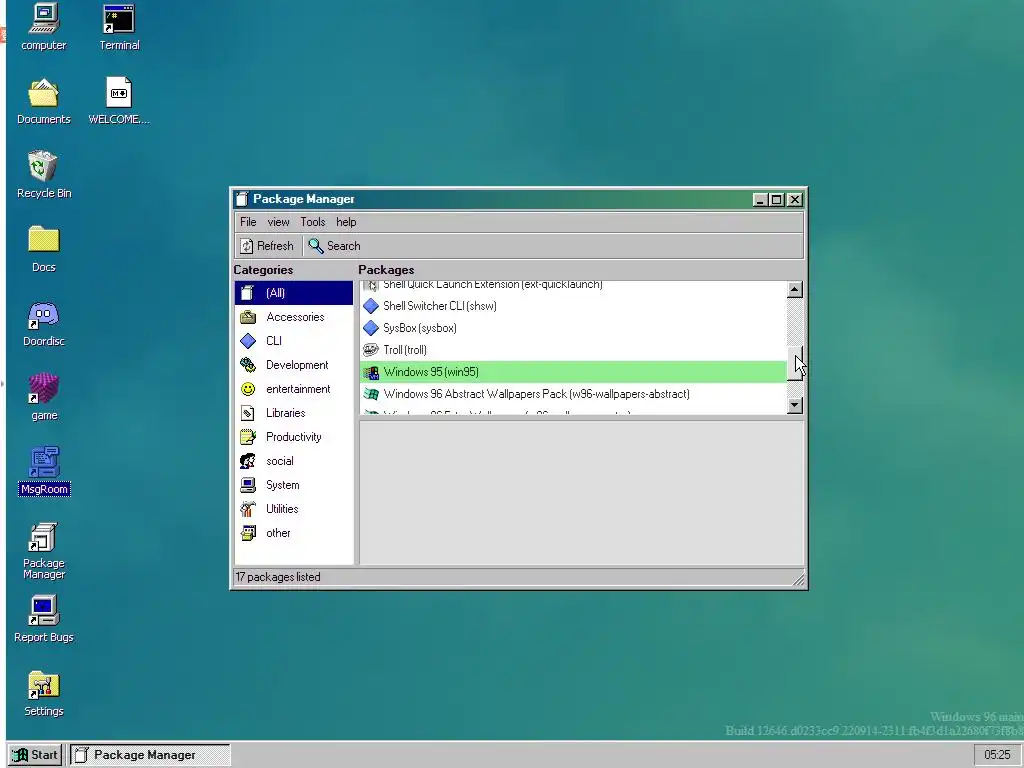Choose the Accessories category

[294, 317]
